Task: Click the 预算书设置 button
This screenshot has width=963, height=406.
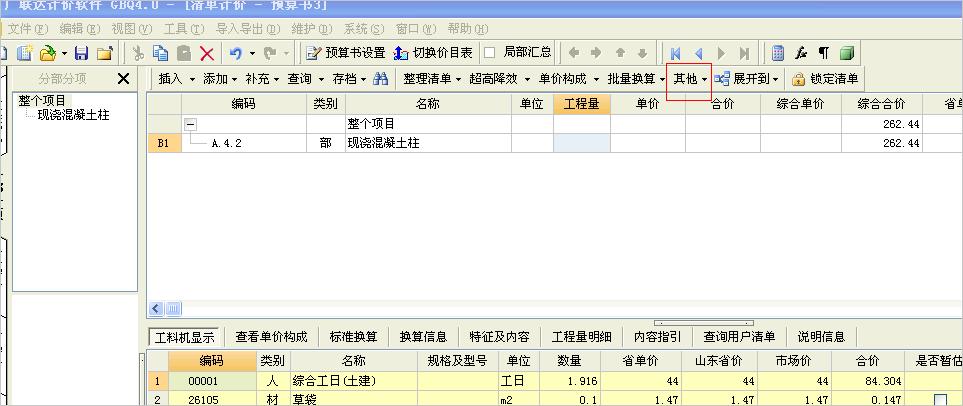Action: [346, 53]
